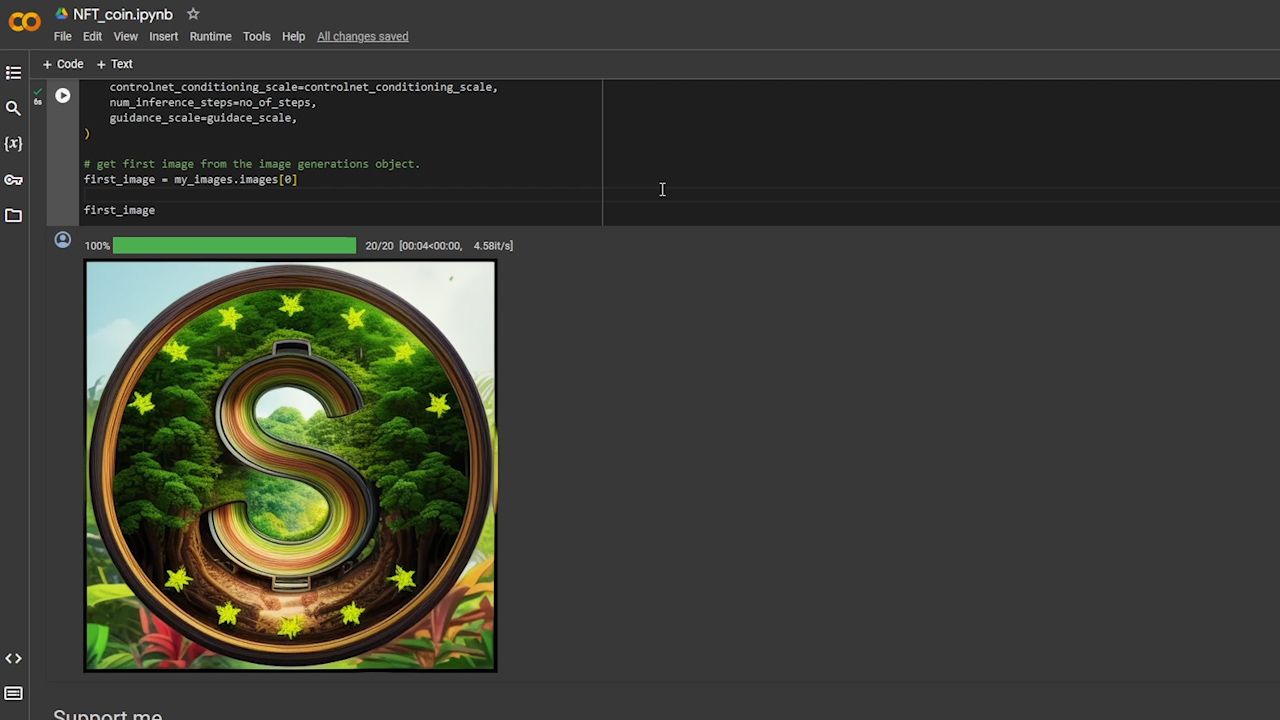The width and height of the screenshot is (1280, 720).
Task: Open the Terminal panel icon
Action: coord(13,694)
